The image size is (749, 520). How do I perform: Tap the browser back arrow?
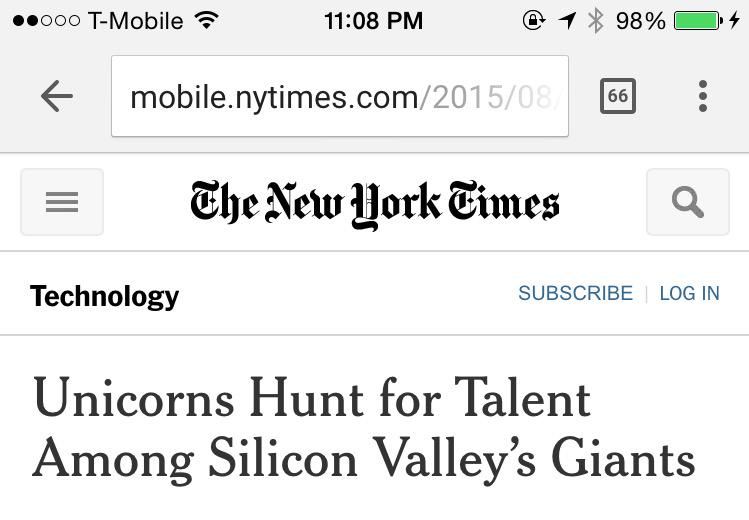(57, 96)
